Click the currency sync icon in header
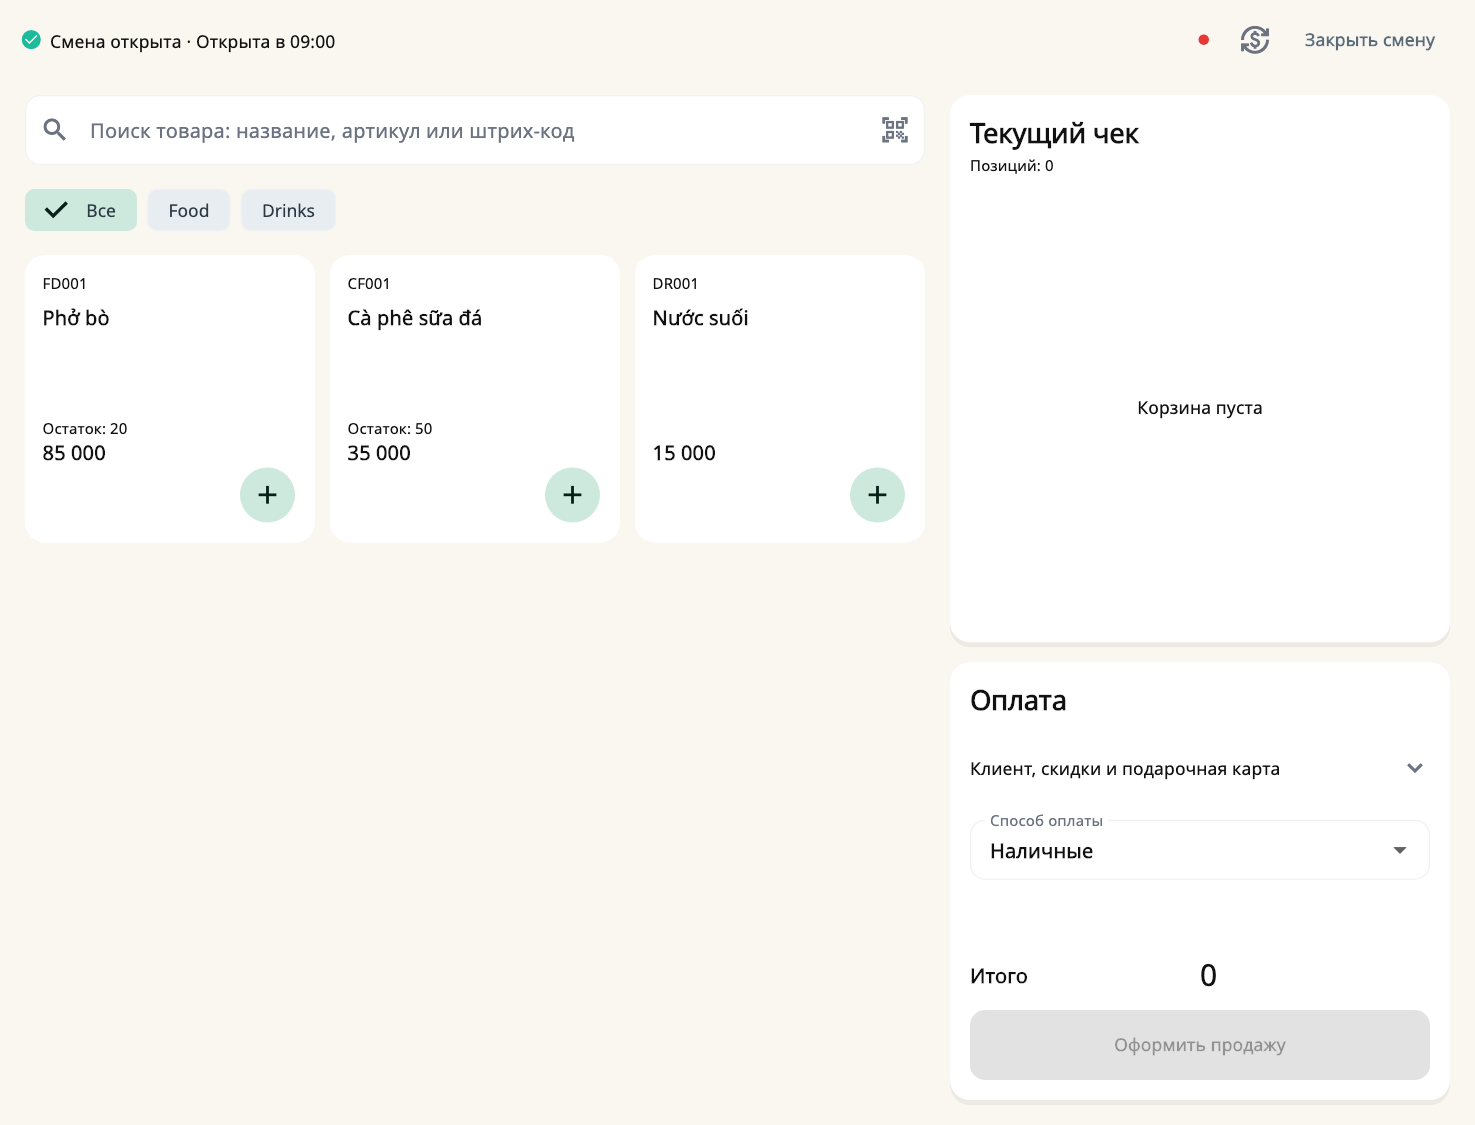 (1255, 40)
